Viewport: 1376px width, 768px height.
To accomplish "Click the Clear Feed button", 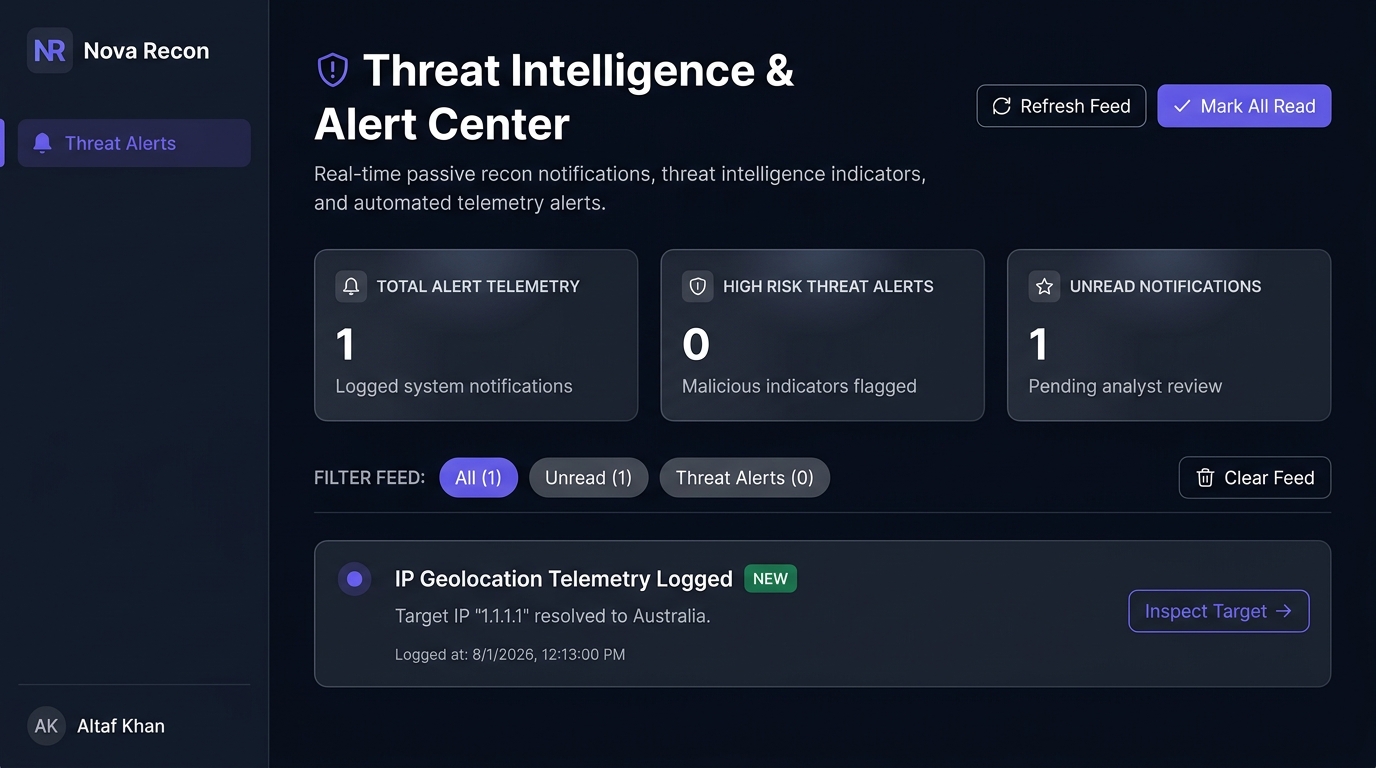I will pos(1255,478).
